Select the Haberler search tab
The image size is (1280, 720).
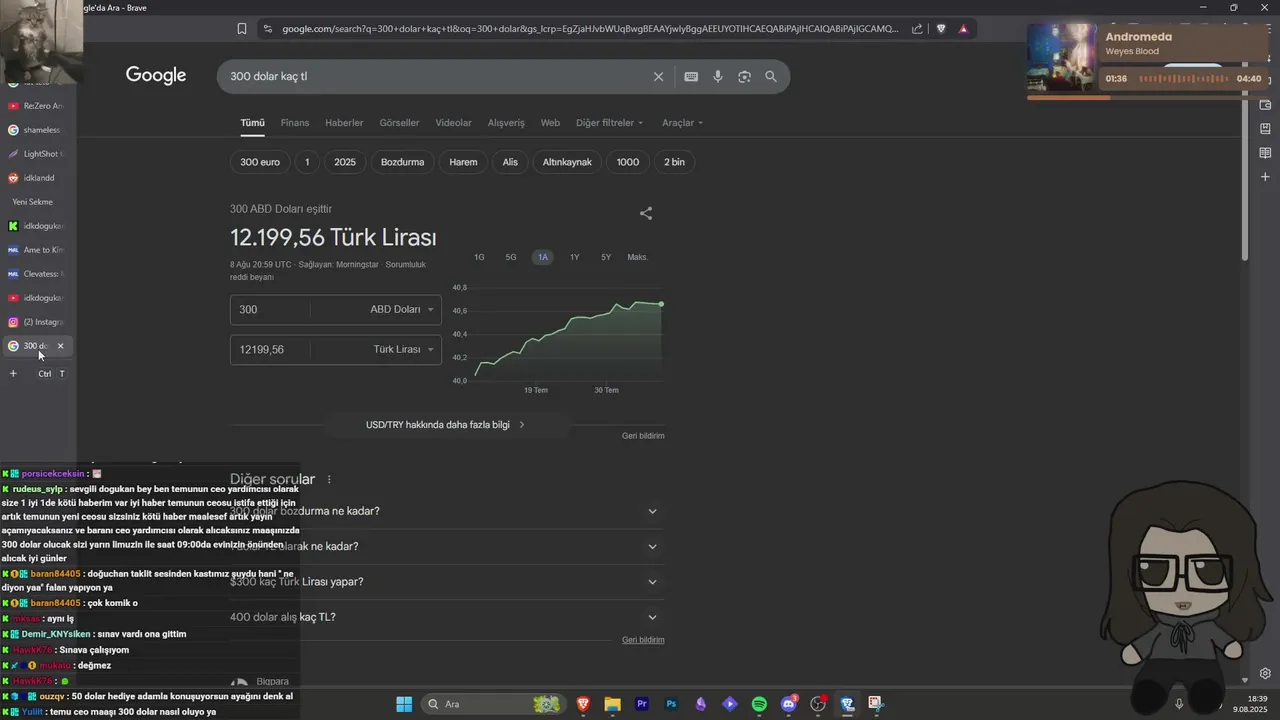344,123
